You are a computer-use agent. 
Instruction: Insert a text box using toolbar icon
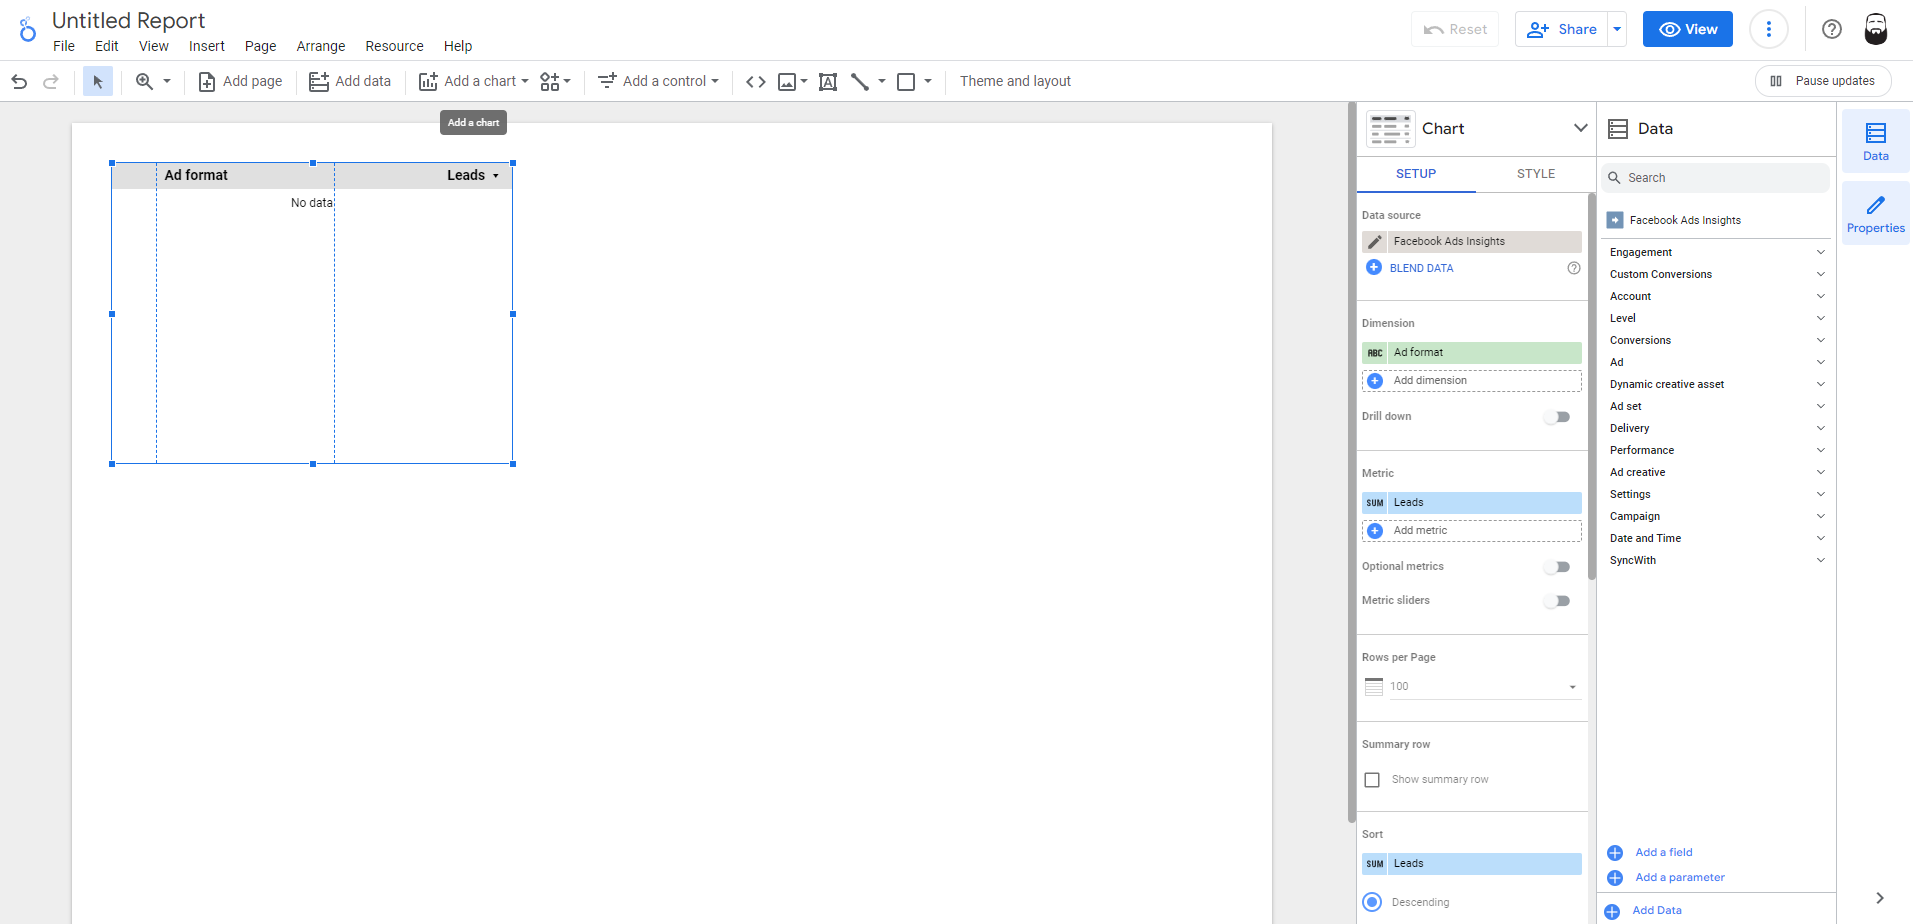click(x=827, y=82)
